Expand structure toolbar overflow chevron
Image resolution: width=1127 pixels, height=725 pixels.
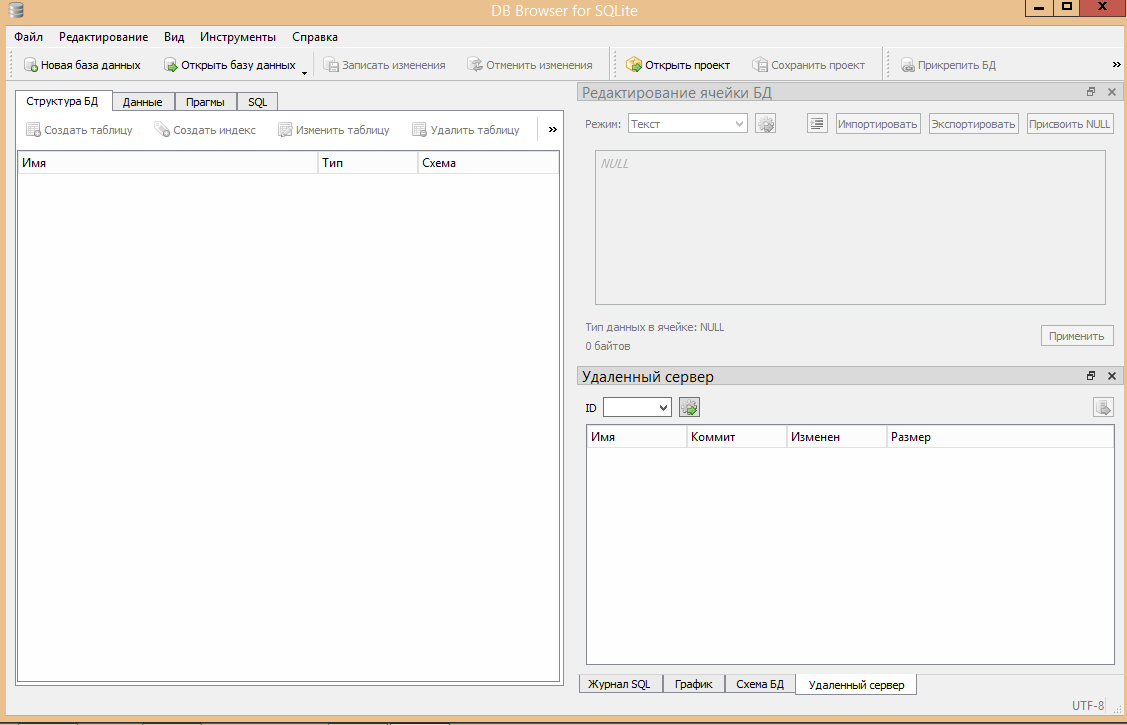[553, 130]
